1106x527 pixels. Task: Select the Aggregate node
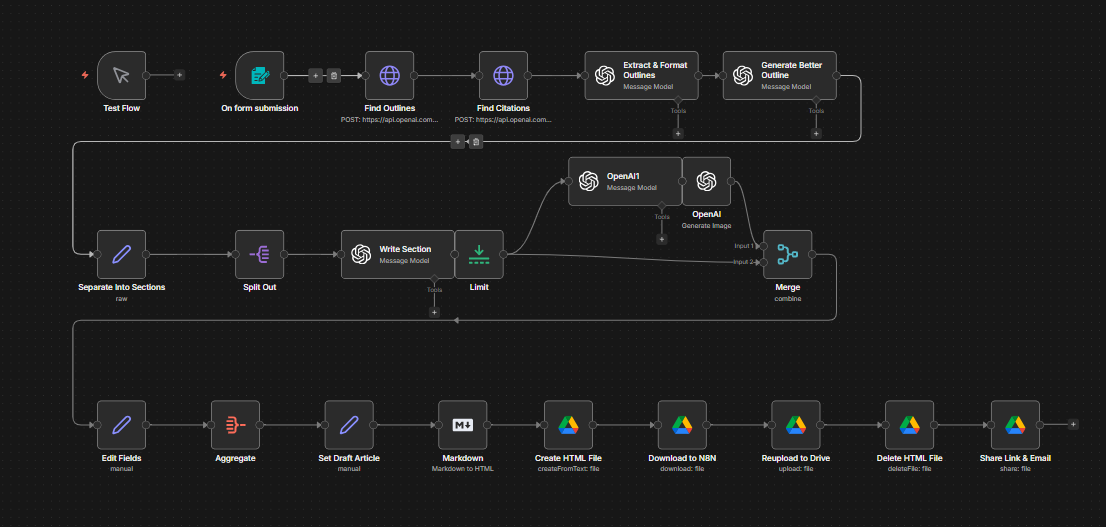[x=235, y=425]
